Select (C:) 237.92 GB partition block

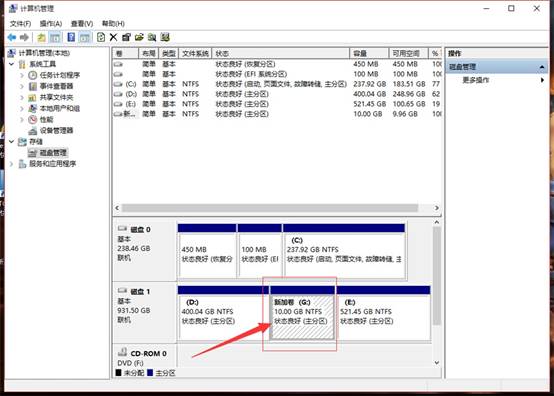click(344, 251)
